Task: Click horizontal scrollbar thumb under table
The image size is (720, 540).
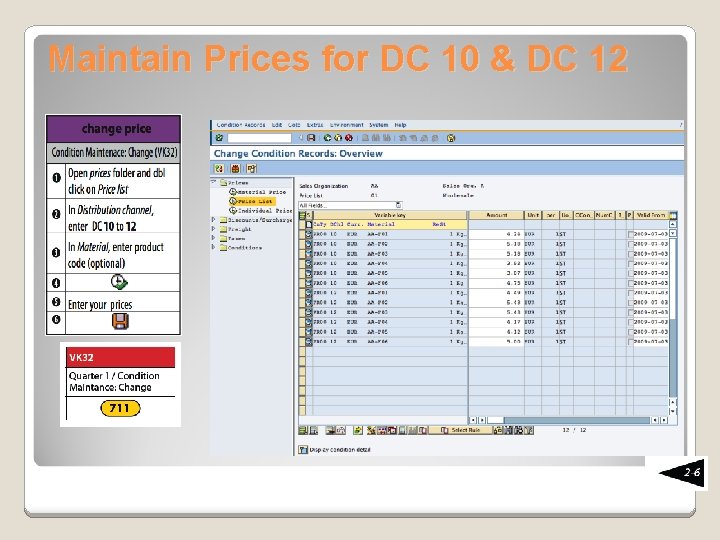Action: tap(495, 420)
